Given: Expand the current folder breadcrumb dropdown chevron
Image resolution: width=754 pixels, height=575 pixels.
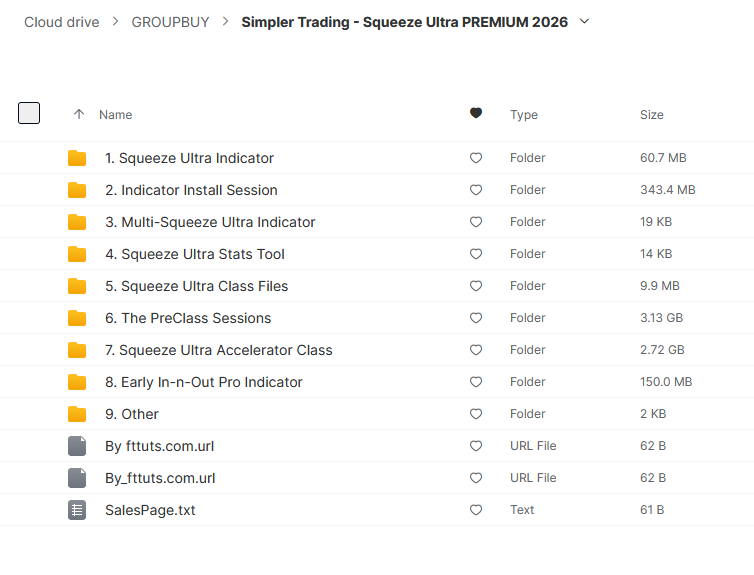Looking at the screenshot, I should click(x=585, y=21).
